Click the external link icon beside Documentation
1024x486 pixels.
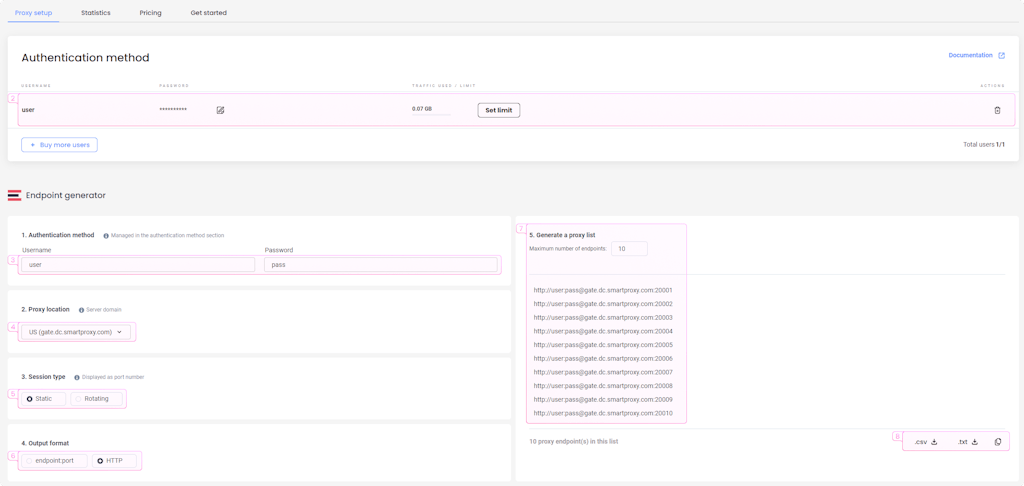pos(1001,56)
